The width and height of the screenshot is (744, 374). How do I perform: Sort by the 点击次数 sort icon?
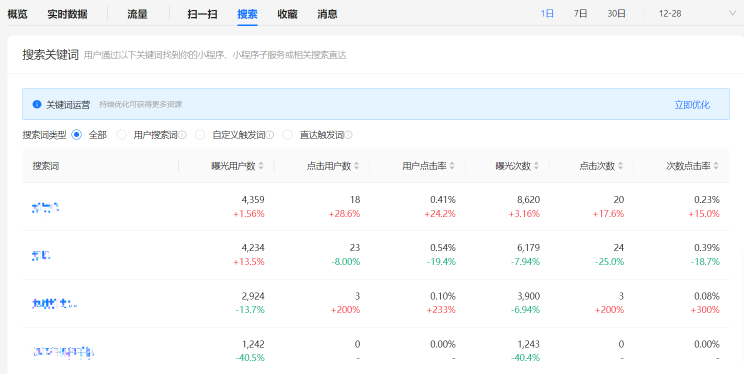pyautogui.click(x=621, y=166)
